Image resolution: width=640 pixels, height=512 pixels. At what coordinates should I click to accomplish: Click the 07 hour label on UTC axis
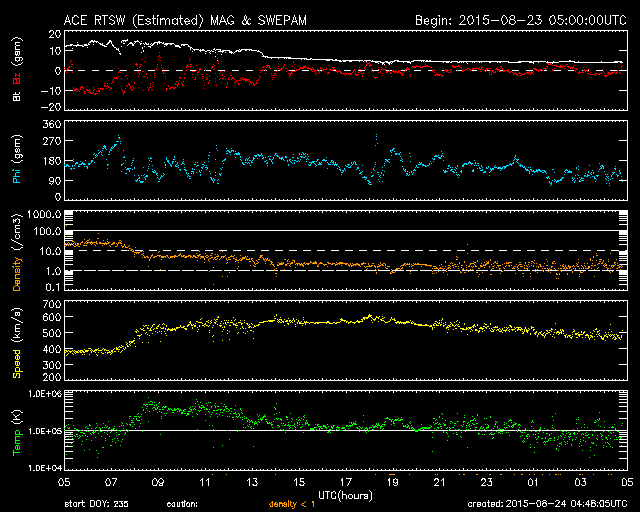click(111, 482)
